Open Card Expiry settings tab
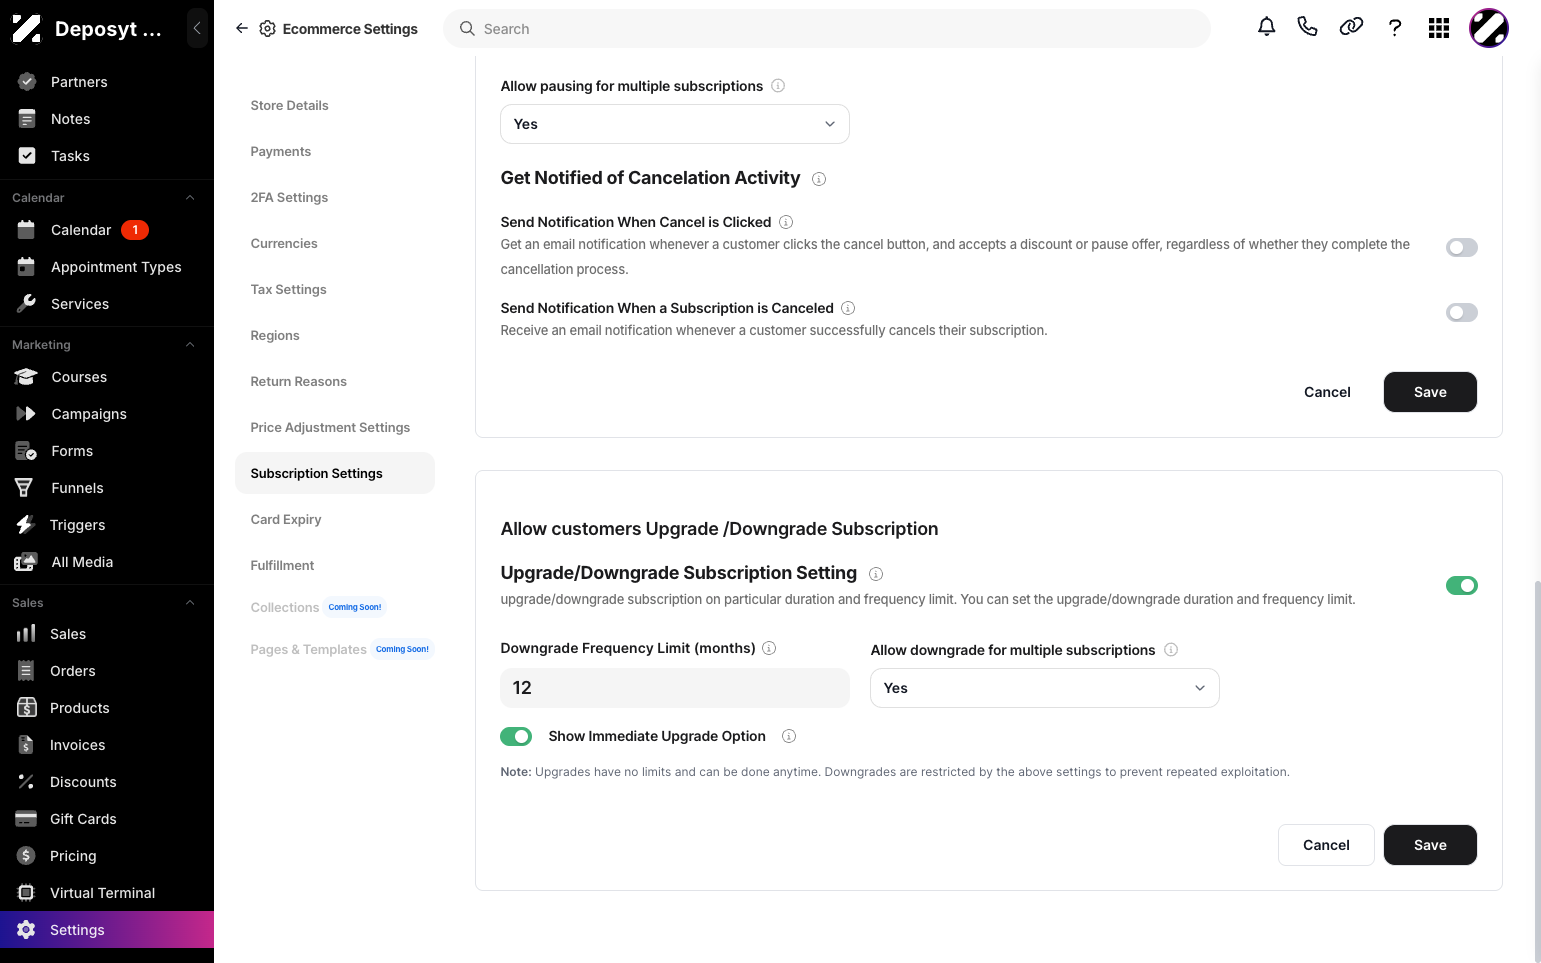The height and width of the screenshot is (963, 1541). tap(286, 519)
